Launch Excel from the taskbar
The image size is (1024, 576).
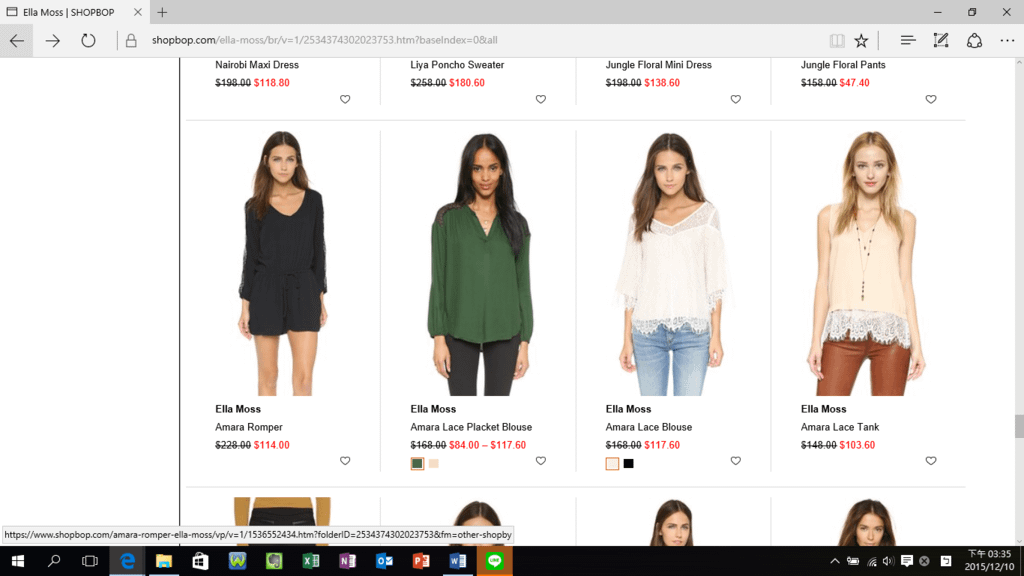tap(311, 561)
